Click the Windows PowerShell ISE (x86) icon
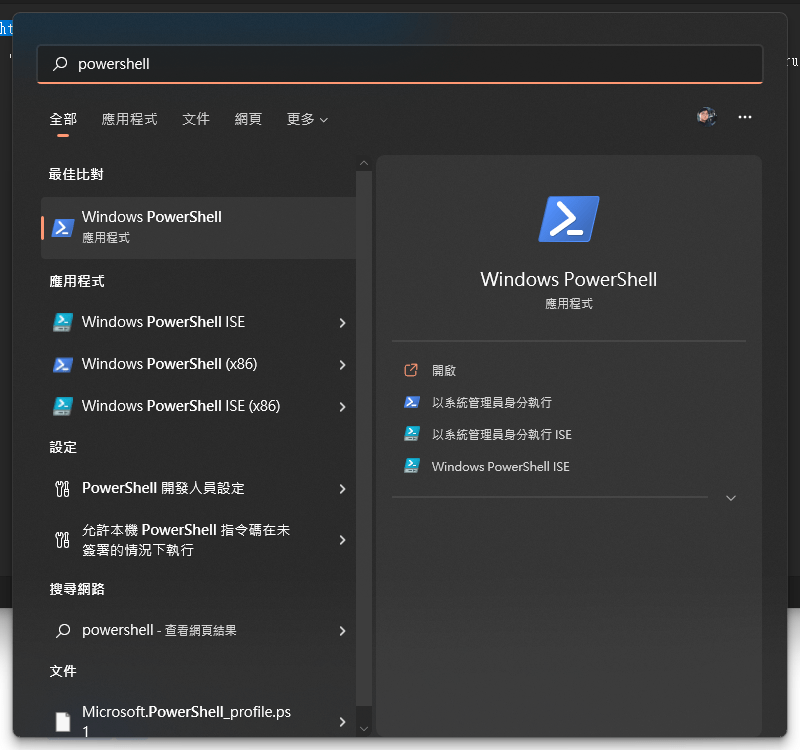This screenshot has width=800, height=750. [63, 406]
